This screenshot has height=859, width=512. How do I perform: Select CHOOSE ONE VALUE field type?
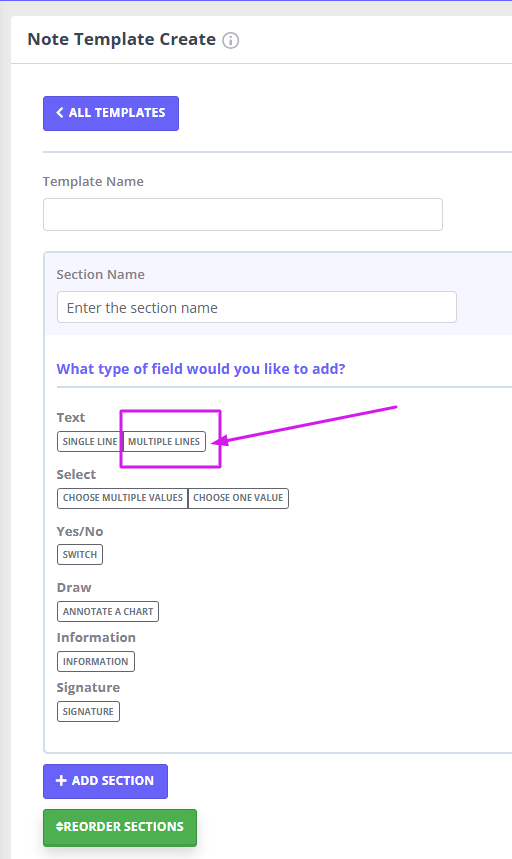tap(238, 498)
